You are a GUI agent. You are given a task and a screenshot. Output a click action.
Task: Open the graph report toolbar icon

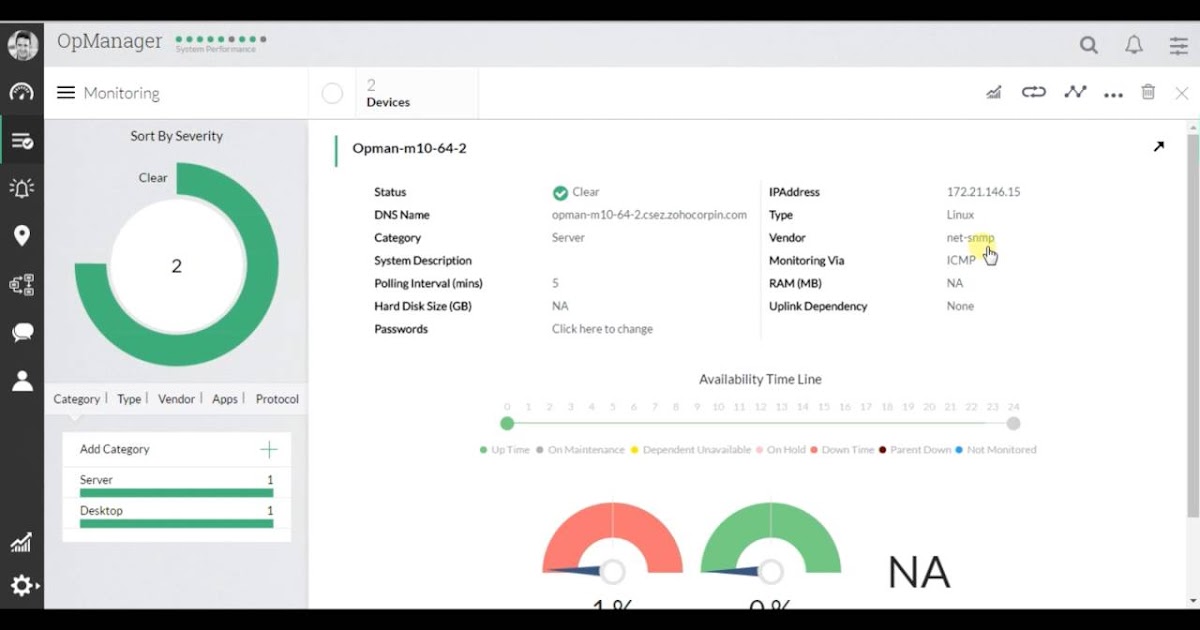[x=993, y=92]
